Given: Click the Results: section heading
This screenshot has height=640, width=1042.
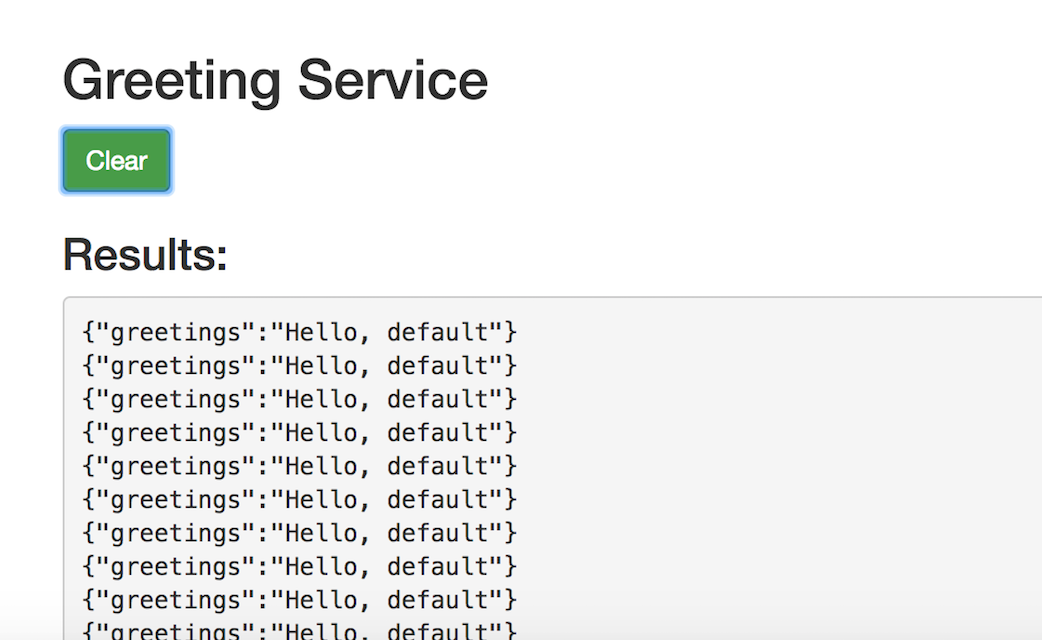Looking at the screenshot, I should [145, 255].
